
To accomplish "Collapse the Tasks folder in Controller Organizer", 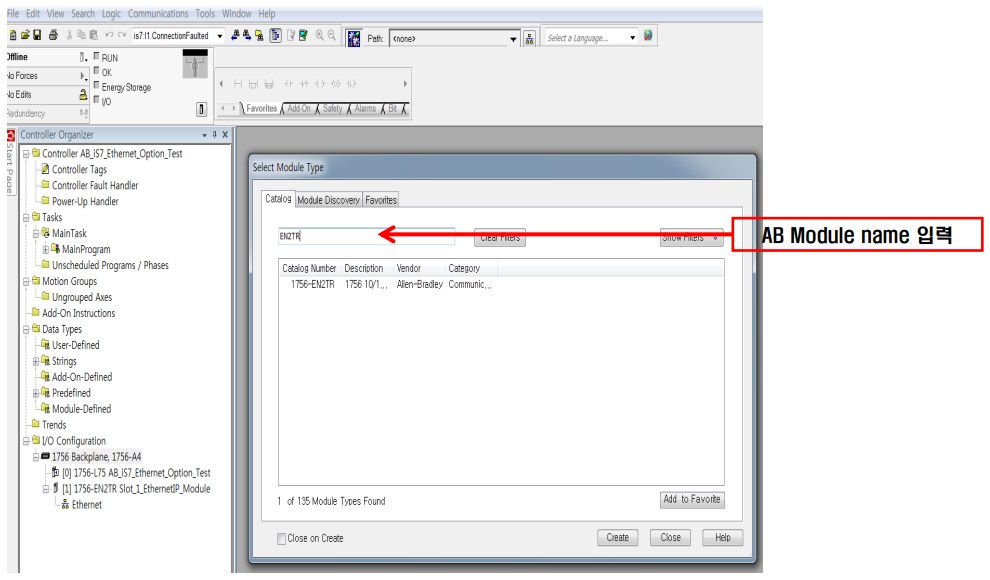I will click(24, 216).
